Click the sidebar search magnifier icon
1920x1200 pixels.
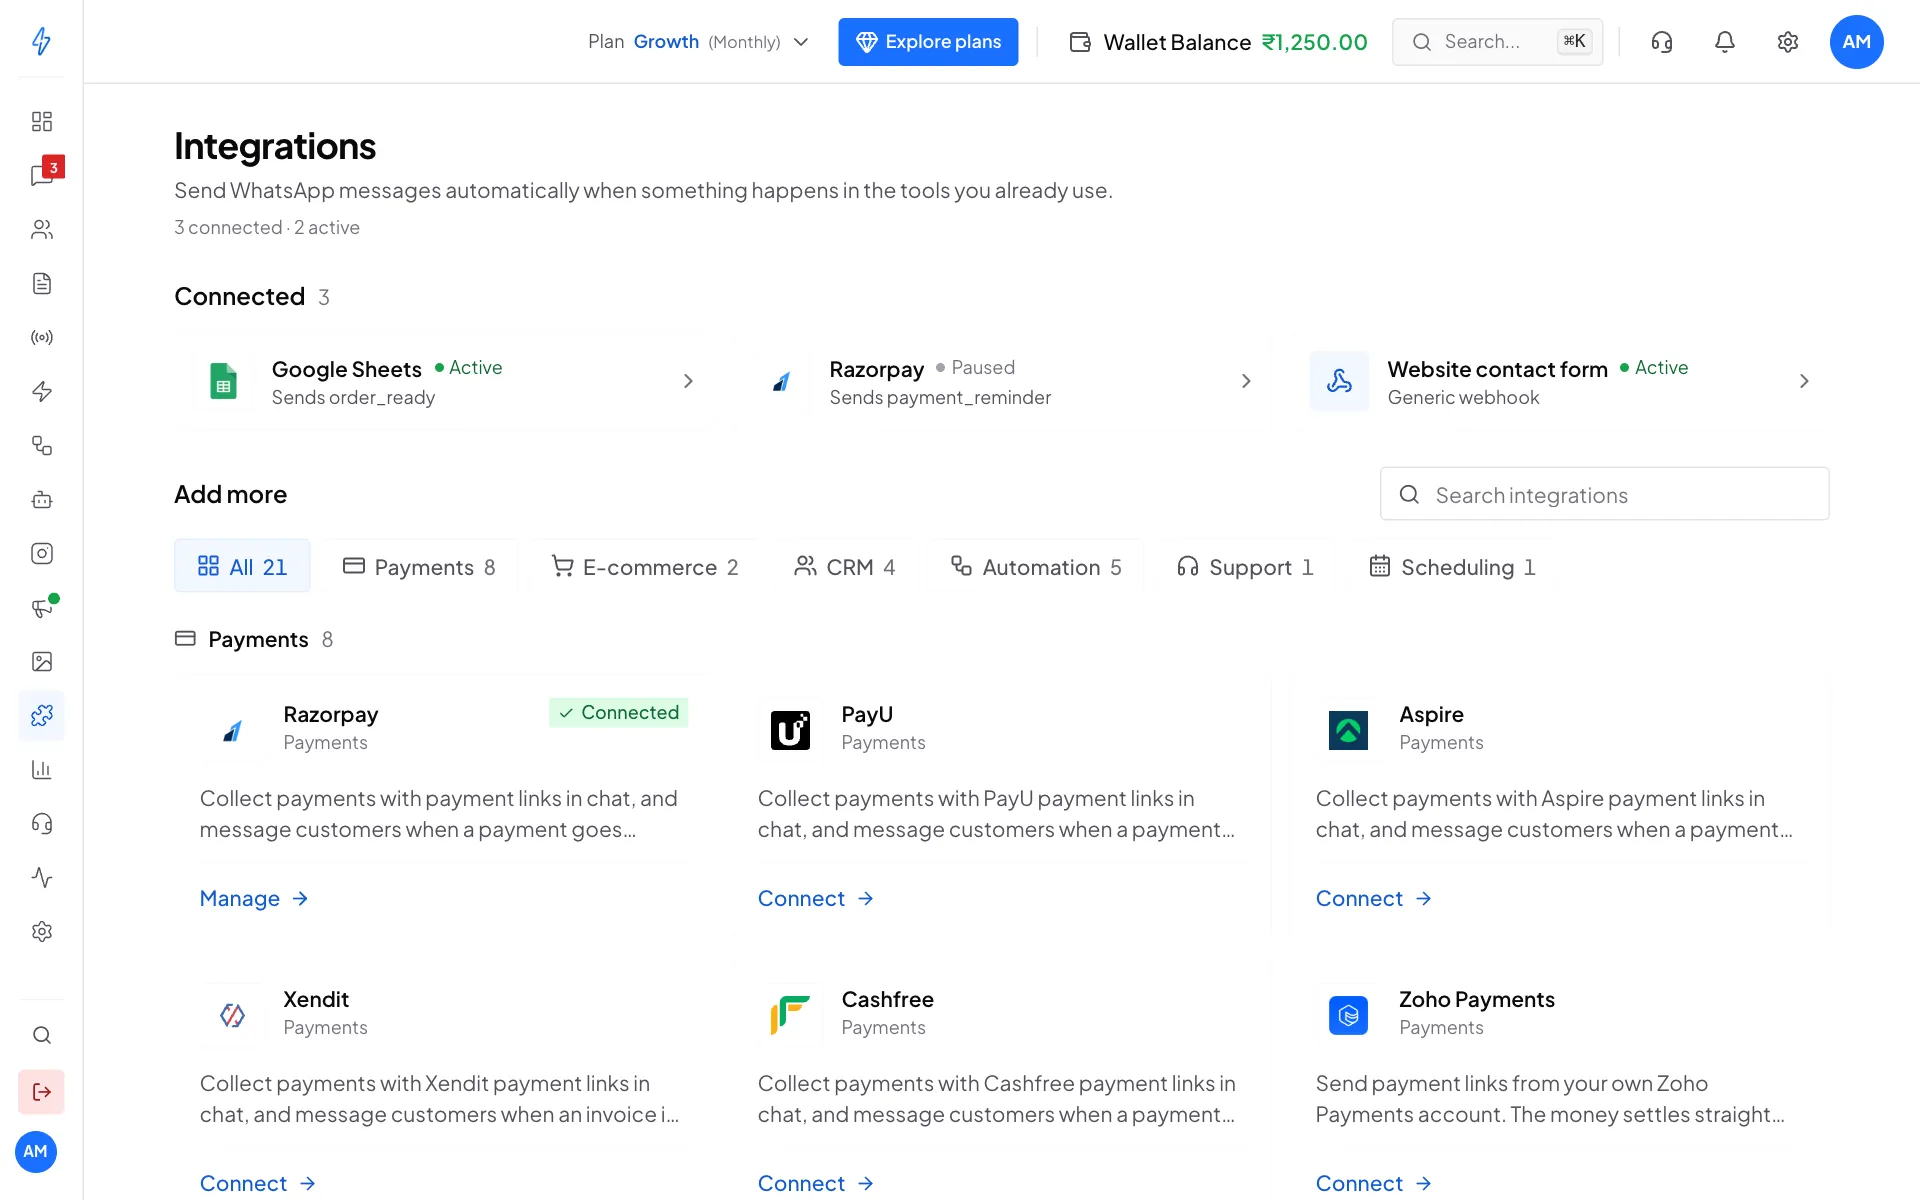tap(41, 1035)
